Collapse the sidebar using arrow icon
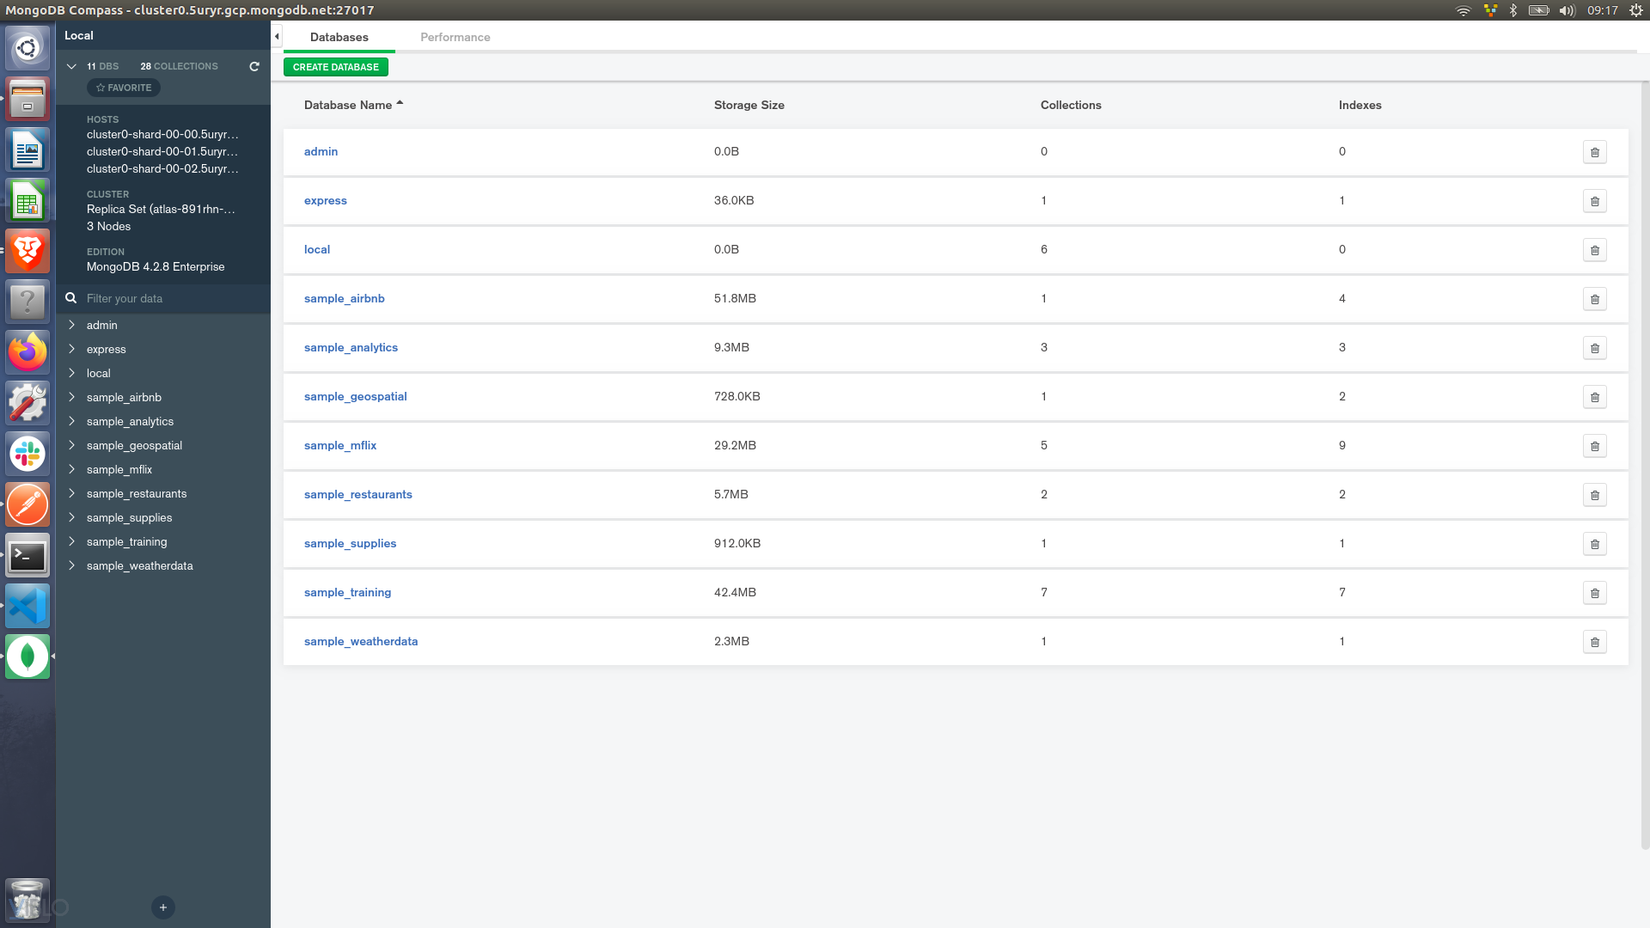 point(277,37)
